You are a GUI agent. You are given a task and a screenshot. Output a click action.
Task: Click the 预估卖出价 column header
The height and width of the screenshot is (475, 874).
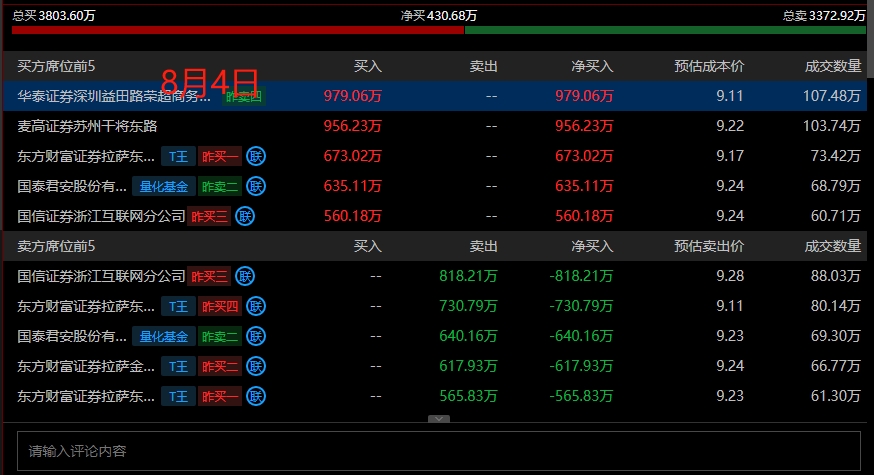(x=709, y=246)
